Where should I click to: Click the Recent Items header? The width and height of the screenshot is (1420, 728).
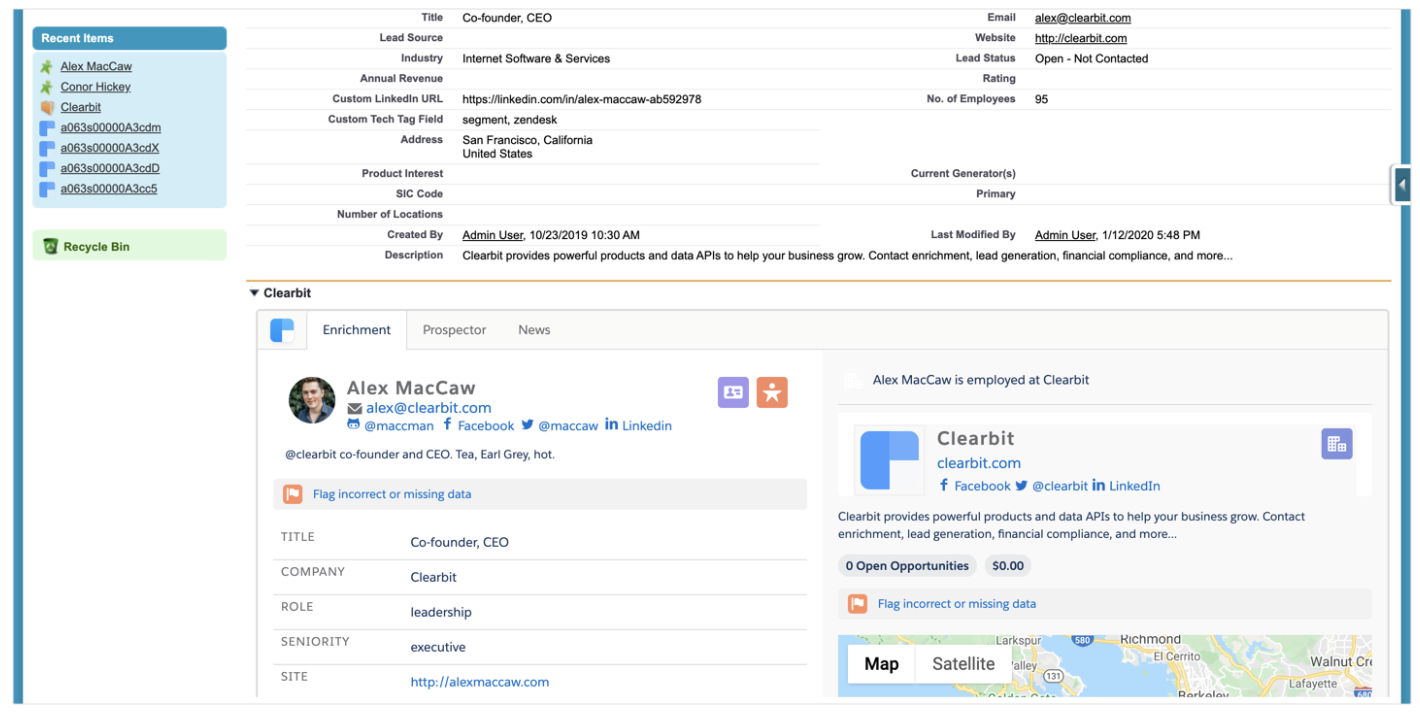click(x=130, y=38)
